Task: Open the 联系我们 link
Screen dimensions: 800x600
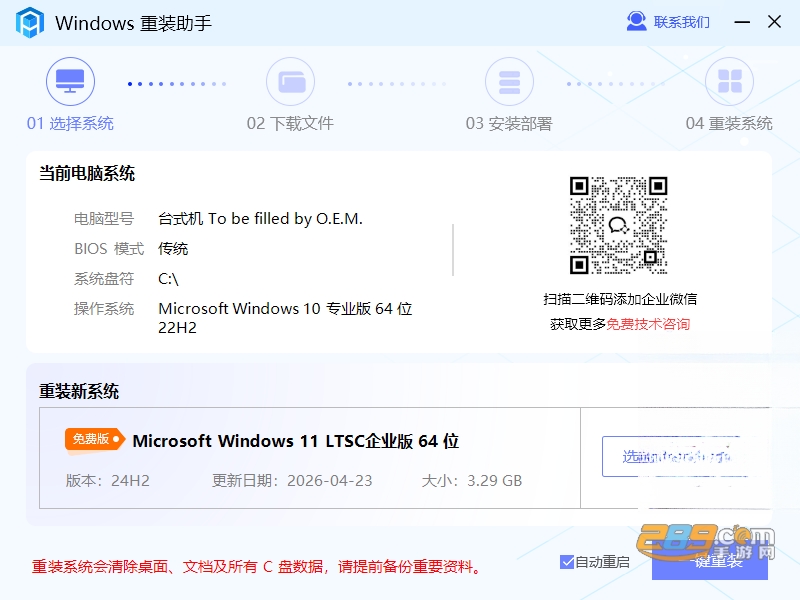Action: coord(681,22)
